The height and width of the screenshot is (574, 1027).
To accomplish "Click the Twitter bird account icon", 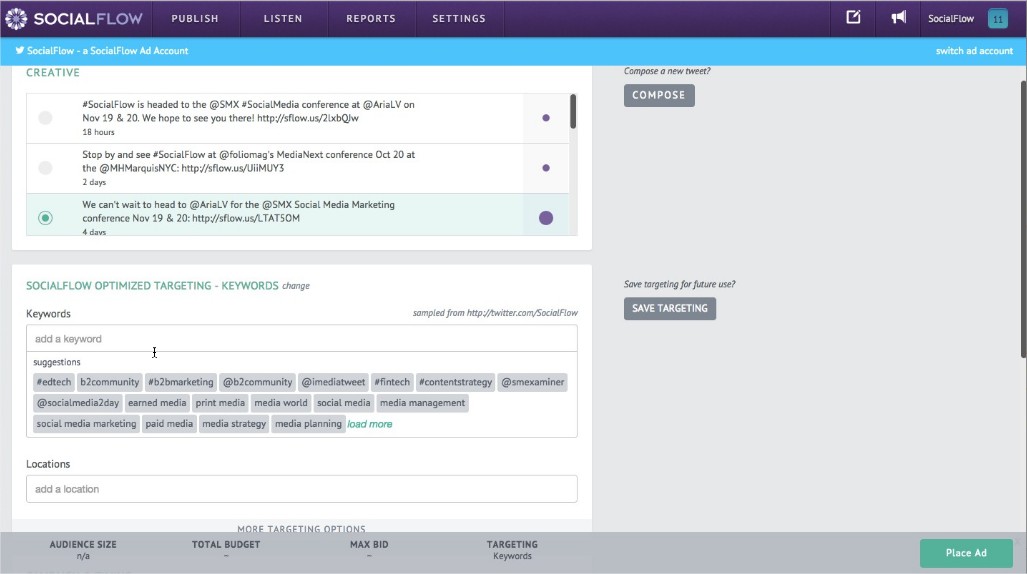I will pyautogui.click(x=20, y=50).
